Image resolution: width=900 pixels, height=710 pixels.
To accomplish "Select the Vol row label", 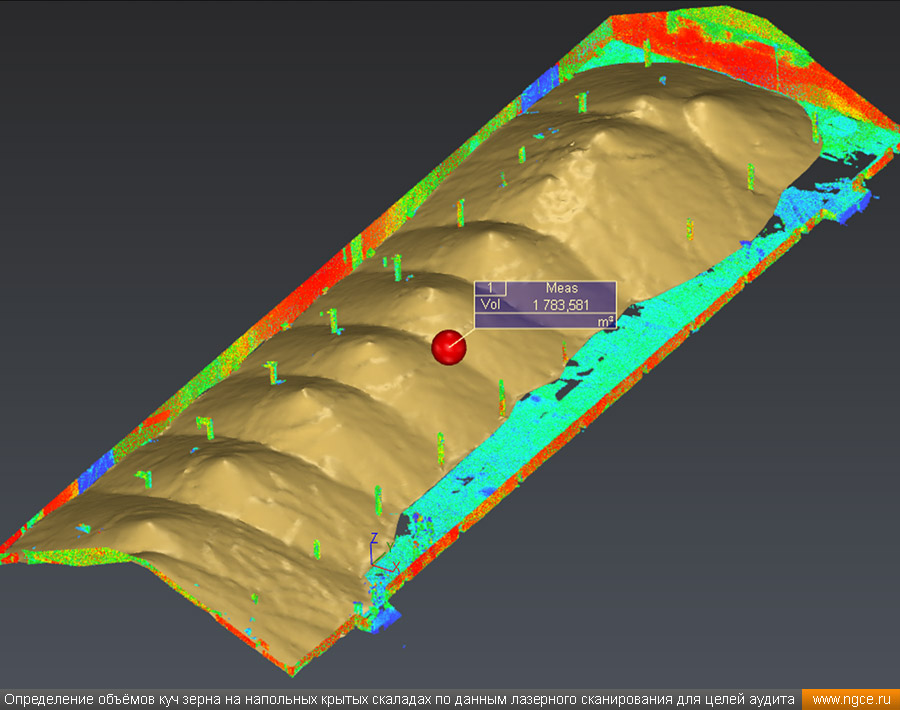I will pos(490,305).
